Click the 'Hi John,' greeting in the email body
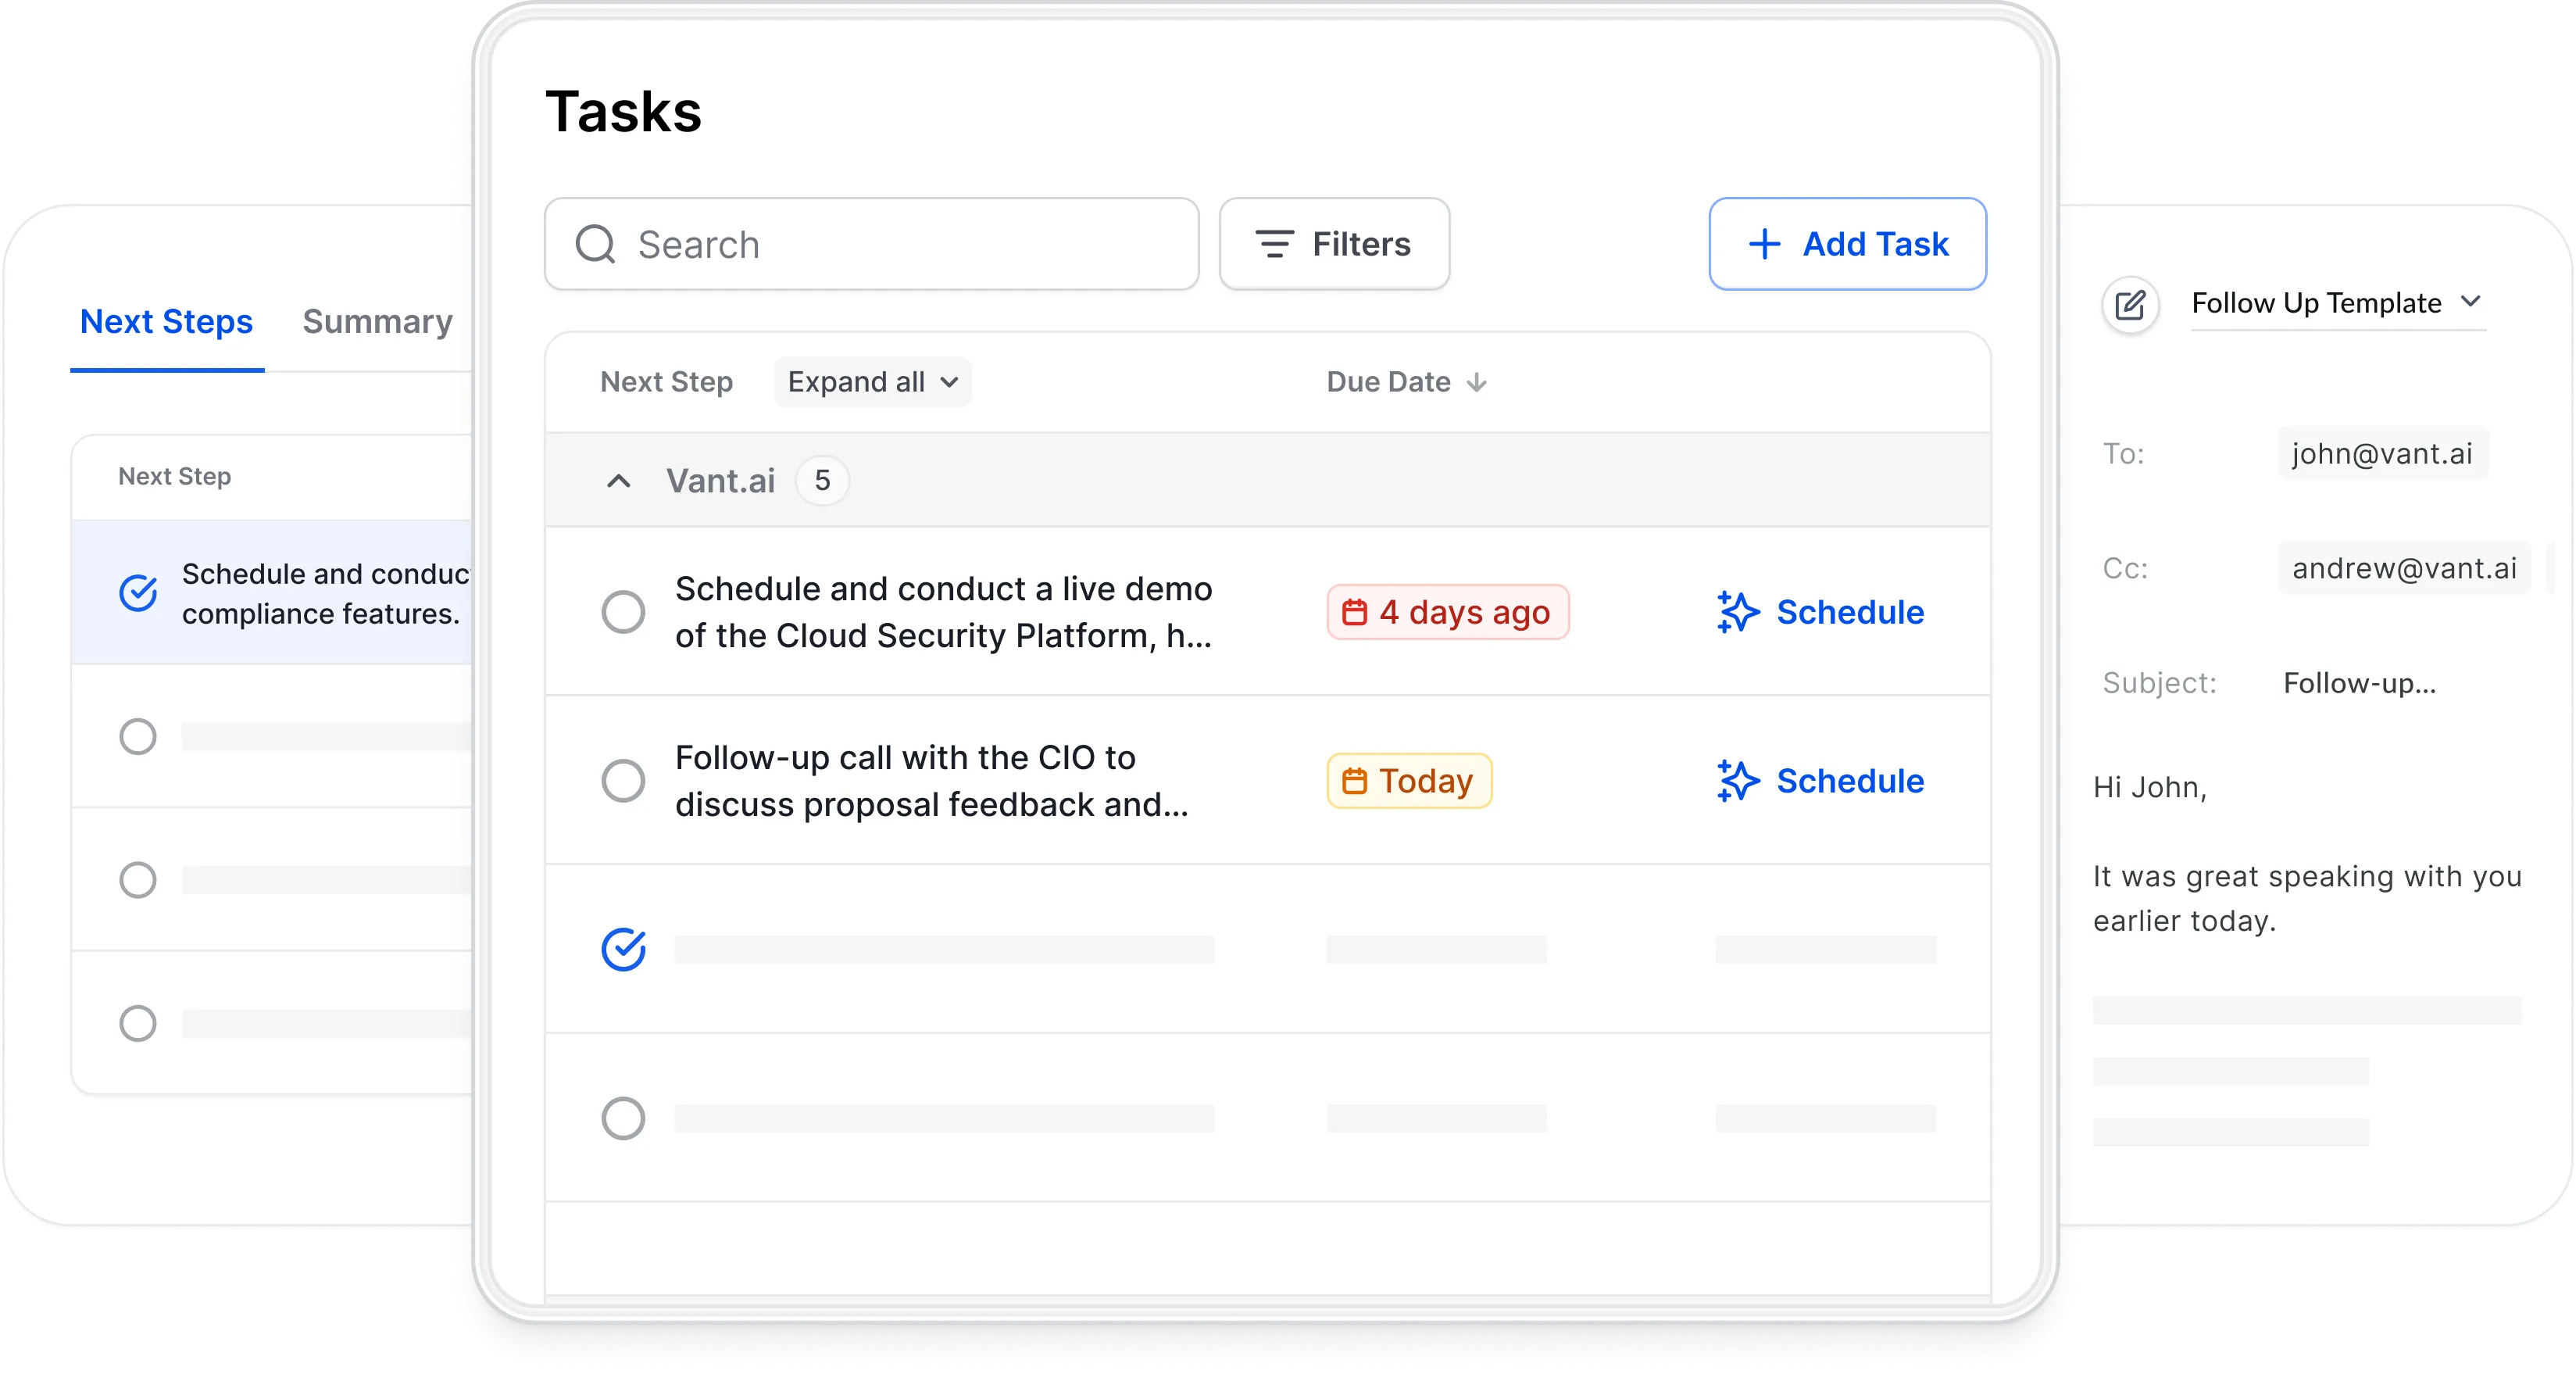Screen dimensions: 2576x1374 pyautogui.click(x=2150, y=788)
